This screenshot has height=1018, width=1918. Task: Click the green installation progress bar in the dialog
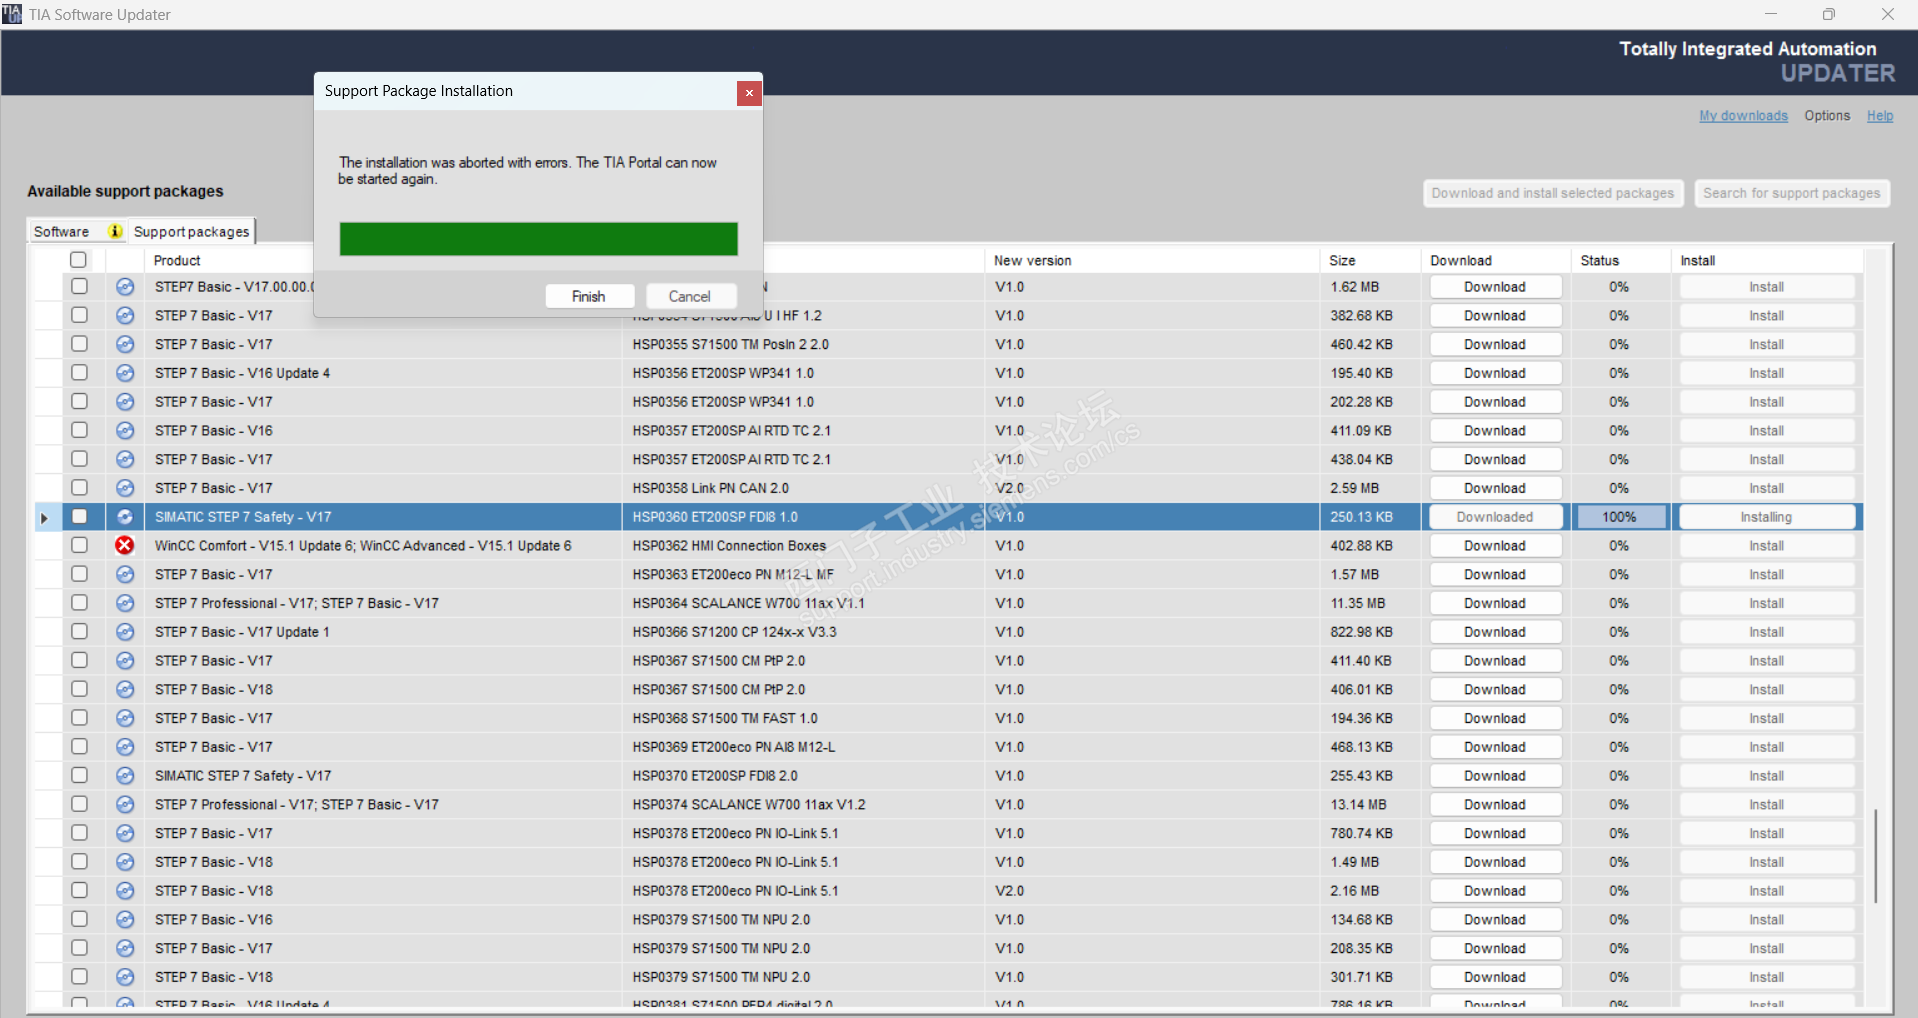(x=538, y=239)
